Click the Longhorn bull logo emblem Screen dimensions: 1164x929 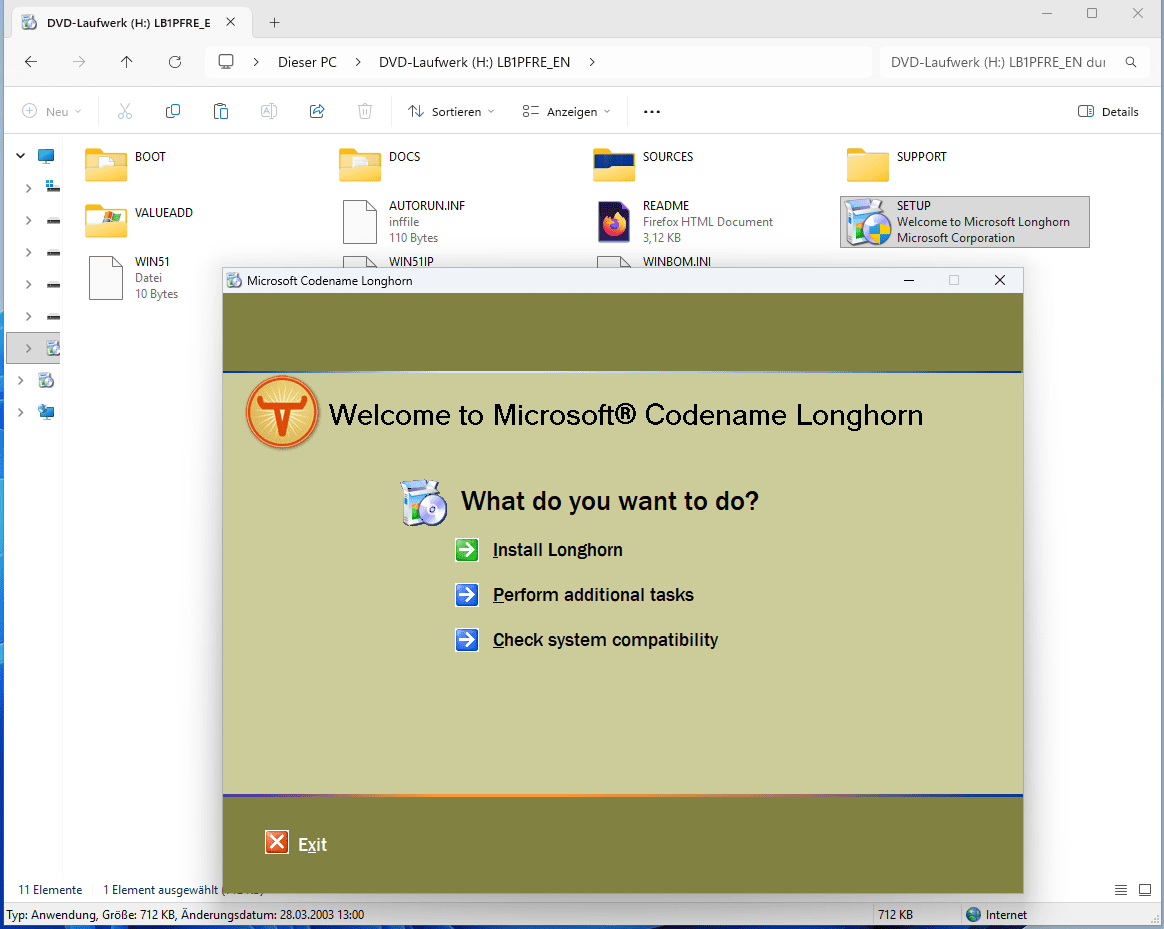click(282, 413)
